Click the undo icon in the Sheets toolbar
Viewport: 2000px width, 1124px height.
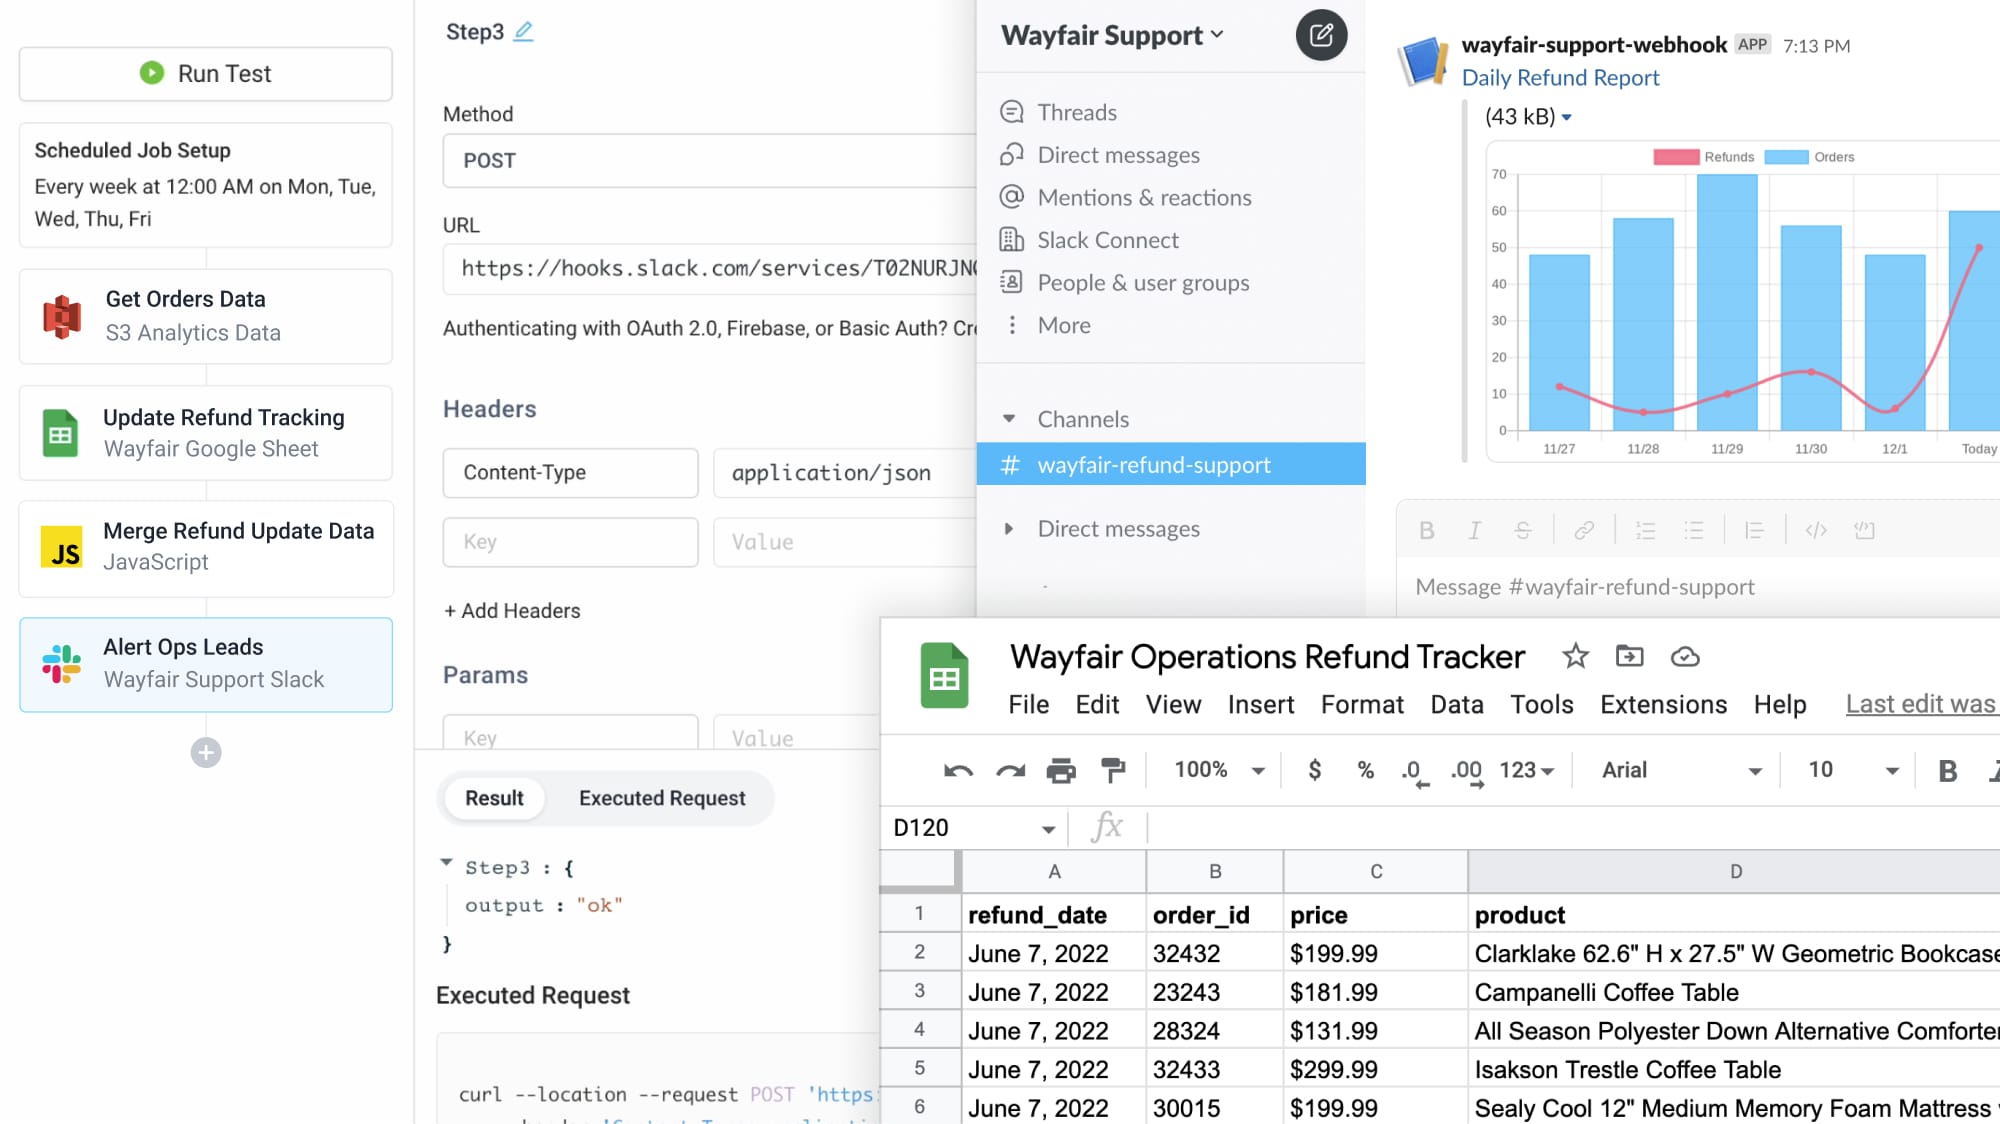point(957,770)
